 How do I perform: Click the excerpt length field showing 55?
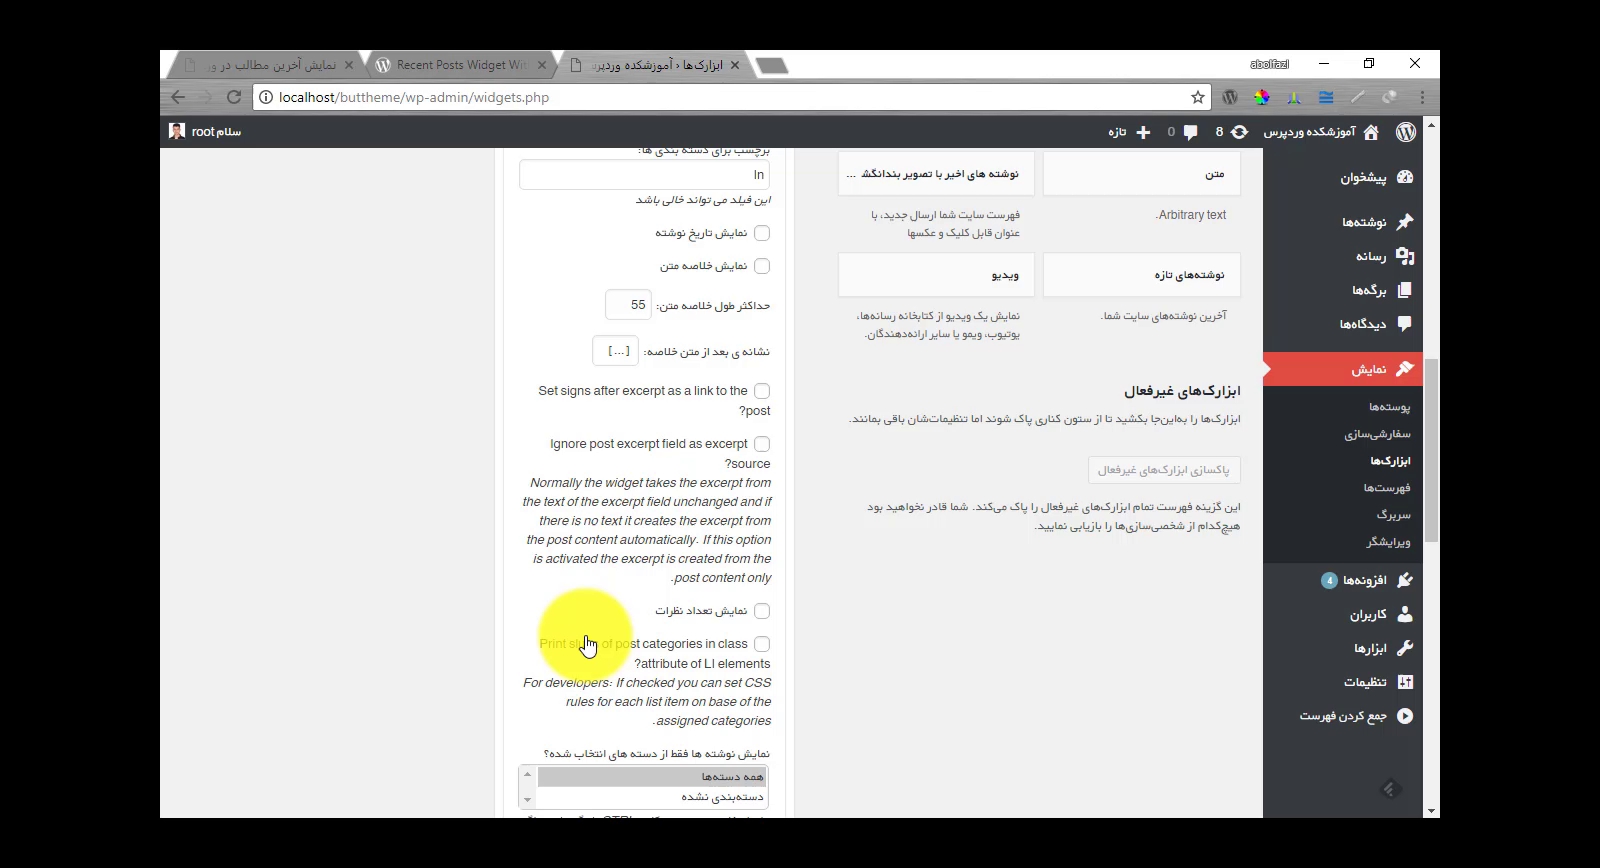629,305
